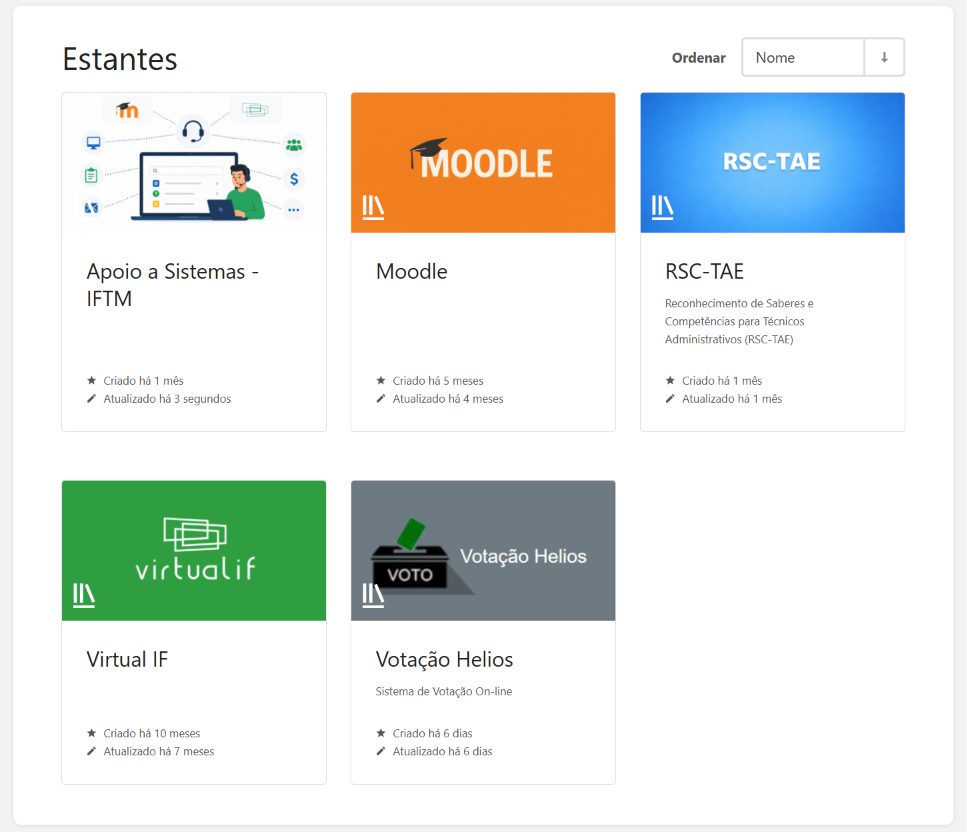
Task: Click 'Atualizado há 4 meses' text
Action: 448,399
